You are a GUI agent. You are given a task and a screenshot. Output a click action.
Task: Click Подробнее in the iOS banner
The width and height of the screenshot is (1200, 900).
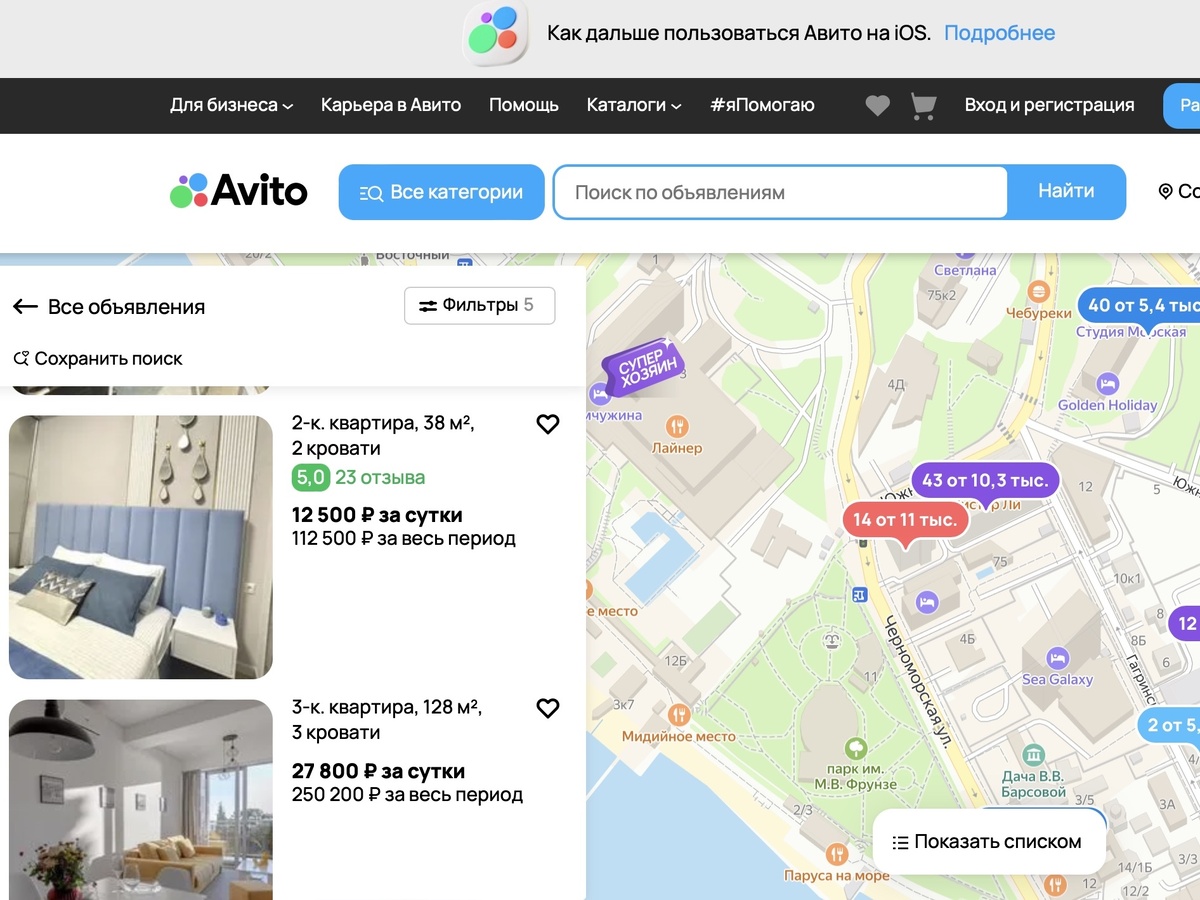[x=999, y=33]
